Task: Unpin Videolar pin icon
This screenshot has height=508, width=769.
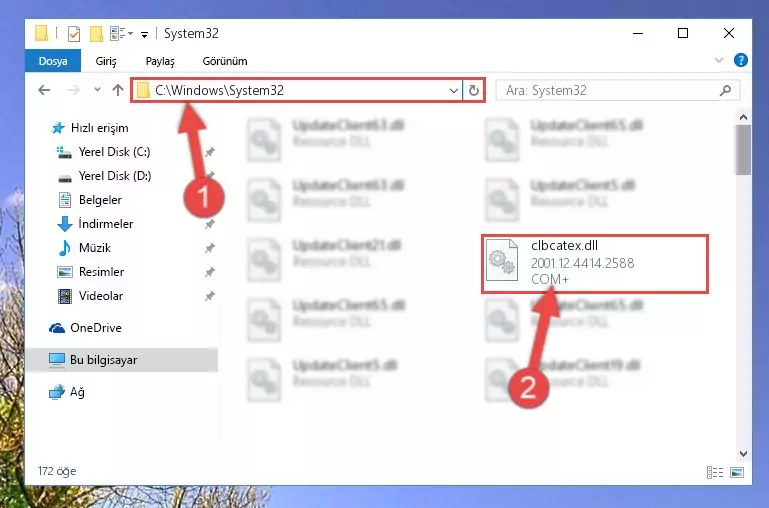Action: (x=210, y=296)
